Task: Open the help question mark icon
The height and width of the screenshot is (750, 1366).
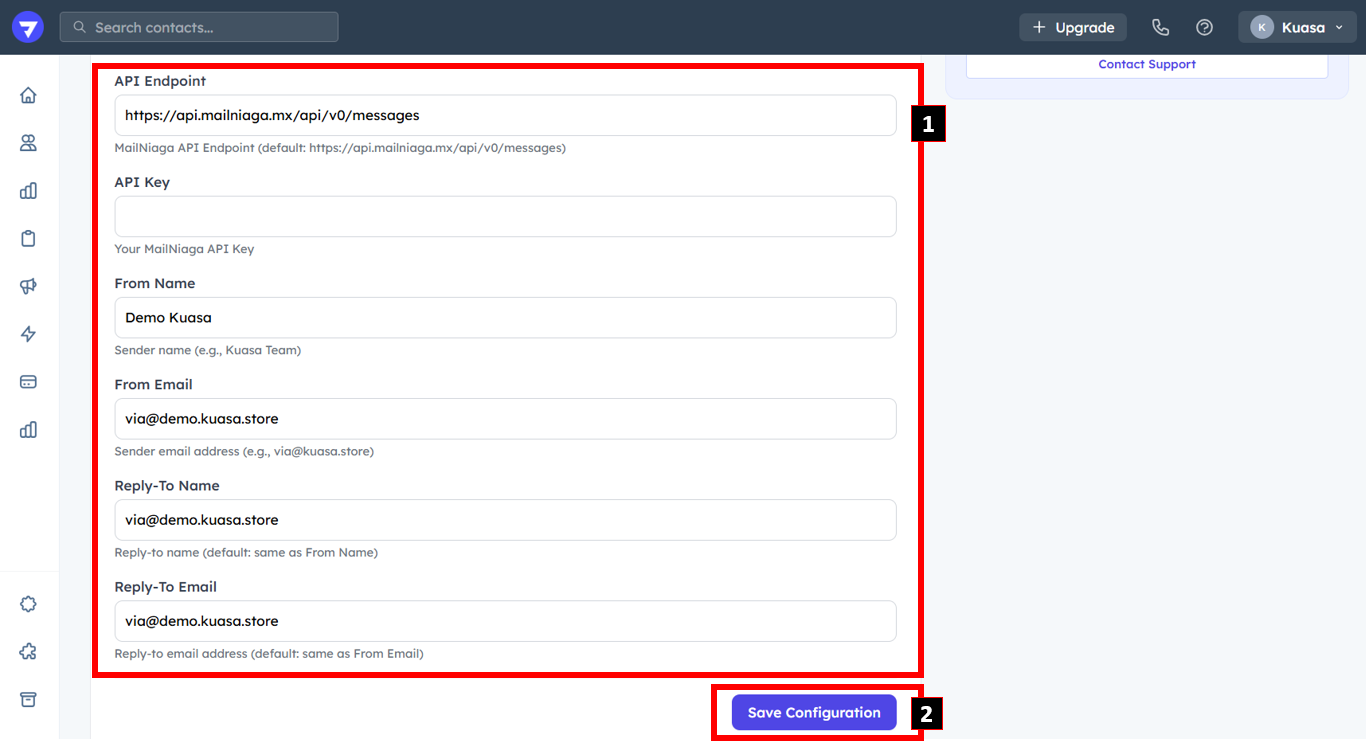Action: (x=1204, y=27)
